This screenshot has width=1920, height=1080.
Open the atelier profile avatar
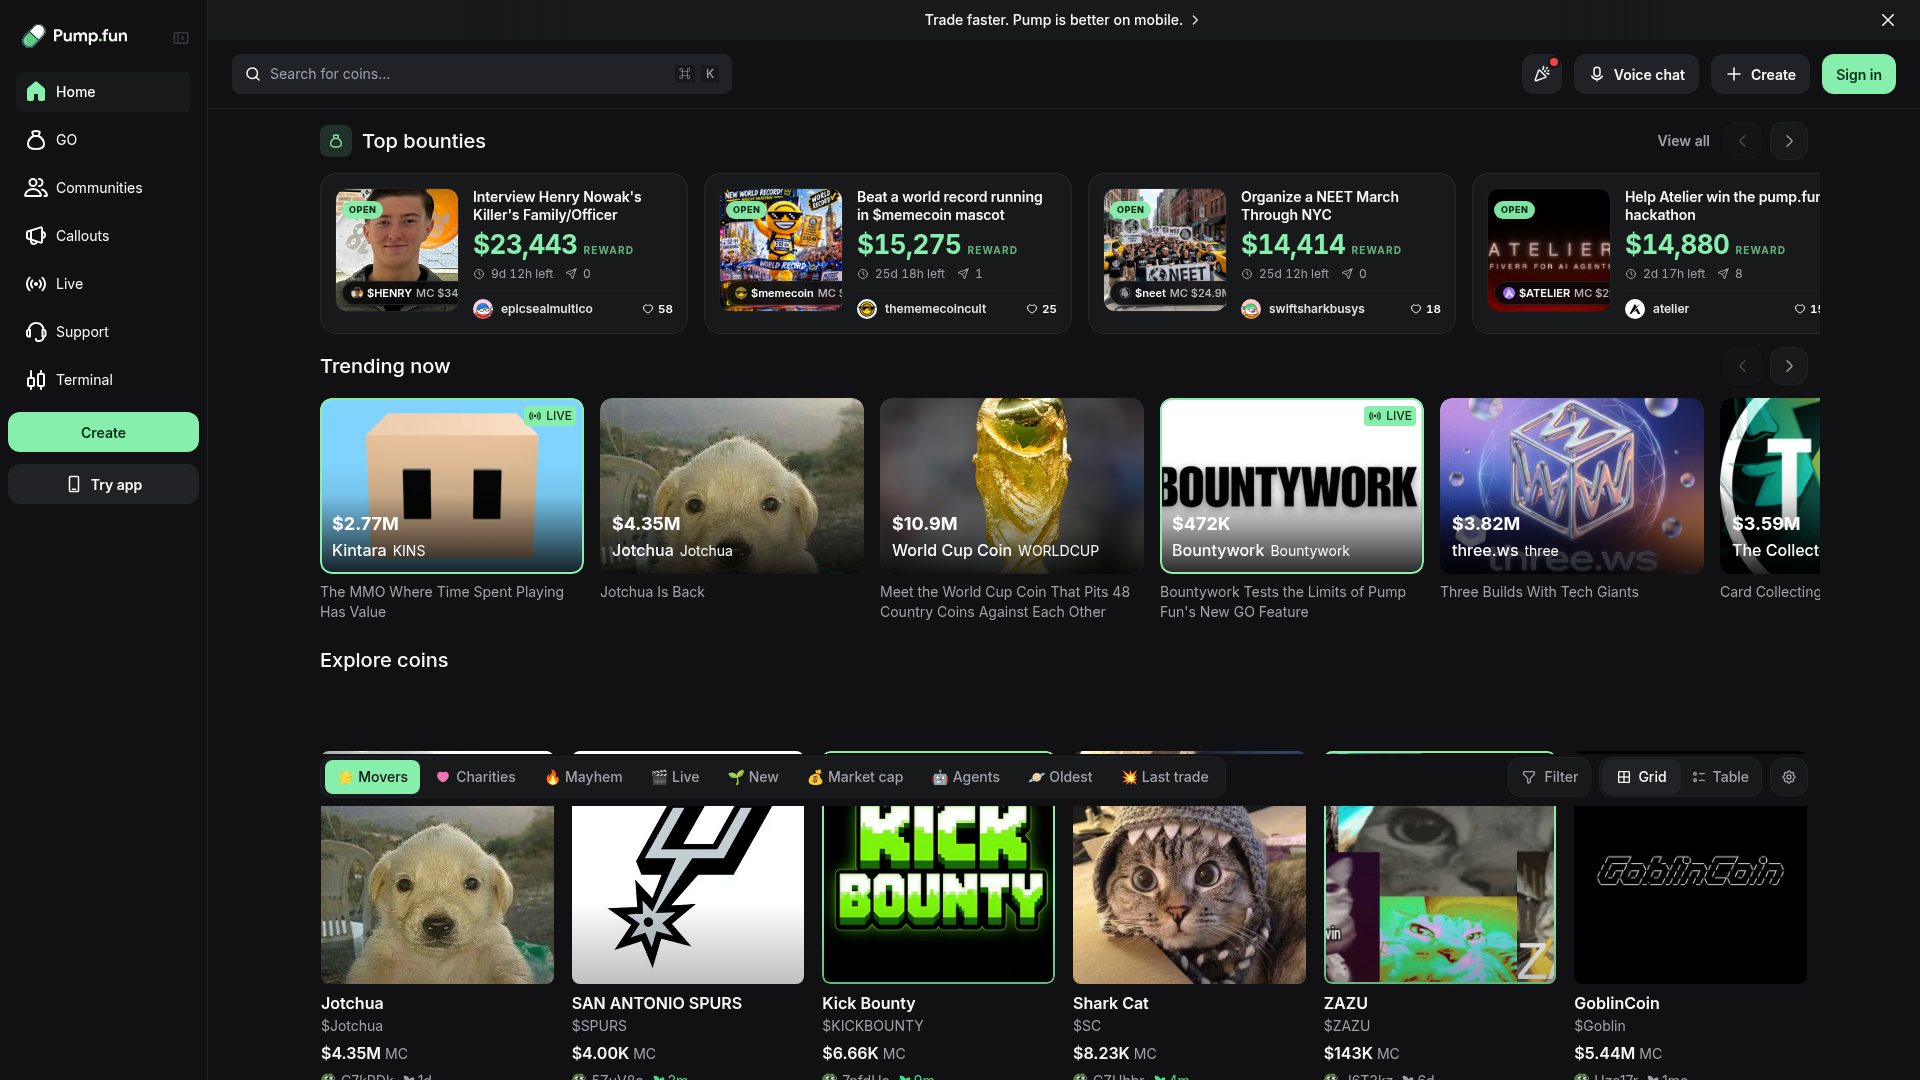pyautogui.click(x=1635, y=309)
